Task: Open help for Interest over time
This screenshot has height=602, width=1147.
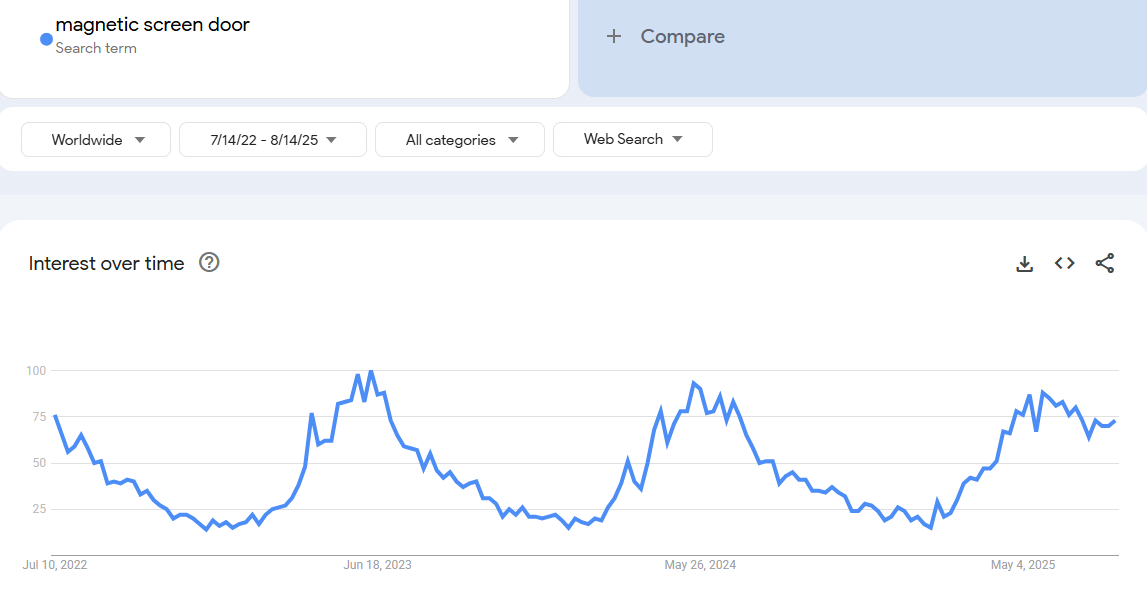Action: (x=209, y=263)
